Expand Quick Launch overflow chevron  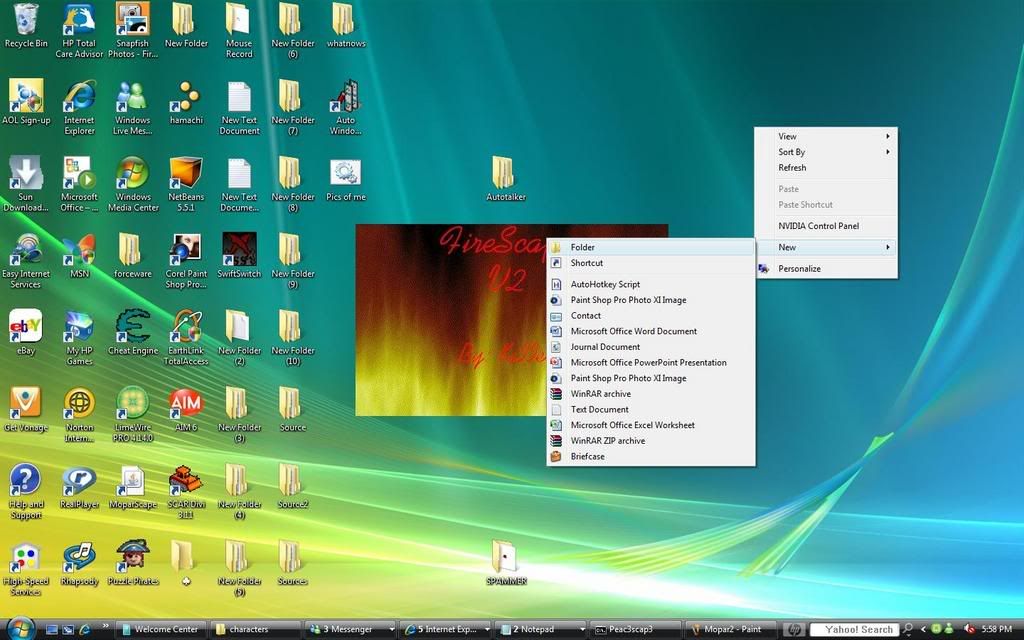tap(105, 628)
